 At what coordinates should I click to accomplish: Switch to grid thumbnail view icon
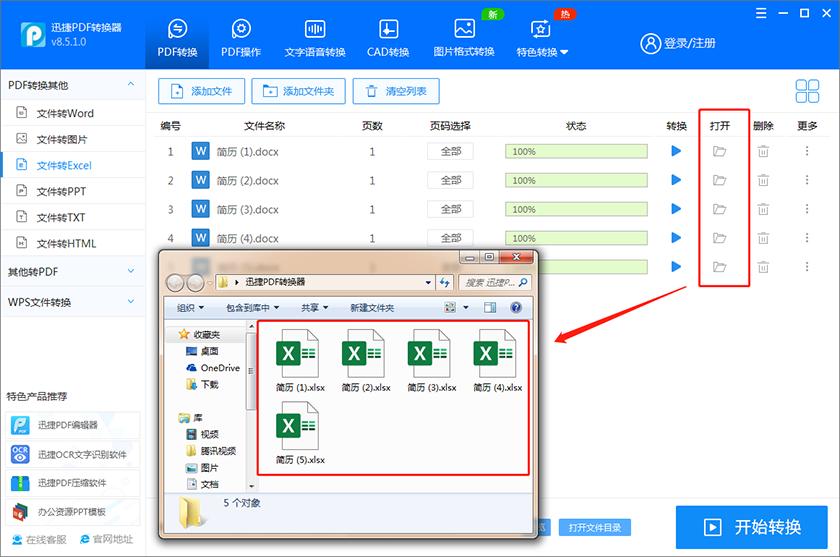(x=807, y=91)
